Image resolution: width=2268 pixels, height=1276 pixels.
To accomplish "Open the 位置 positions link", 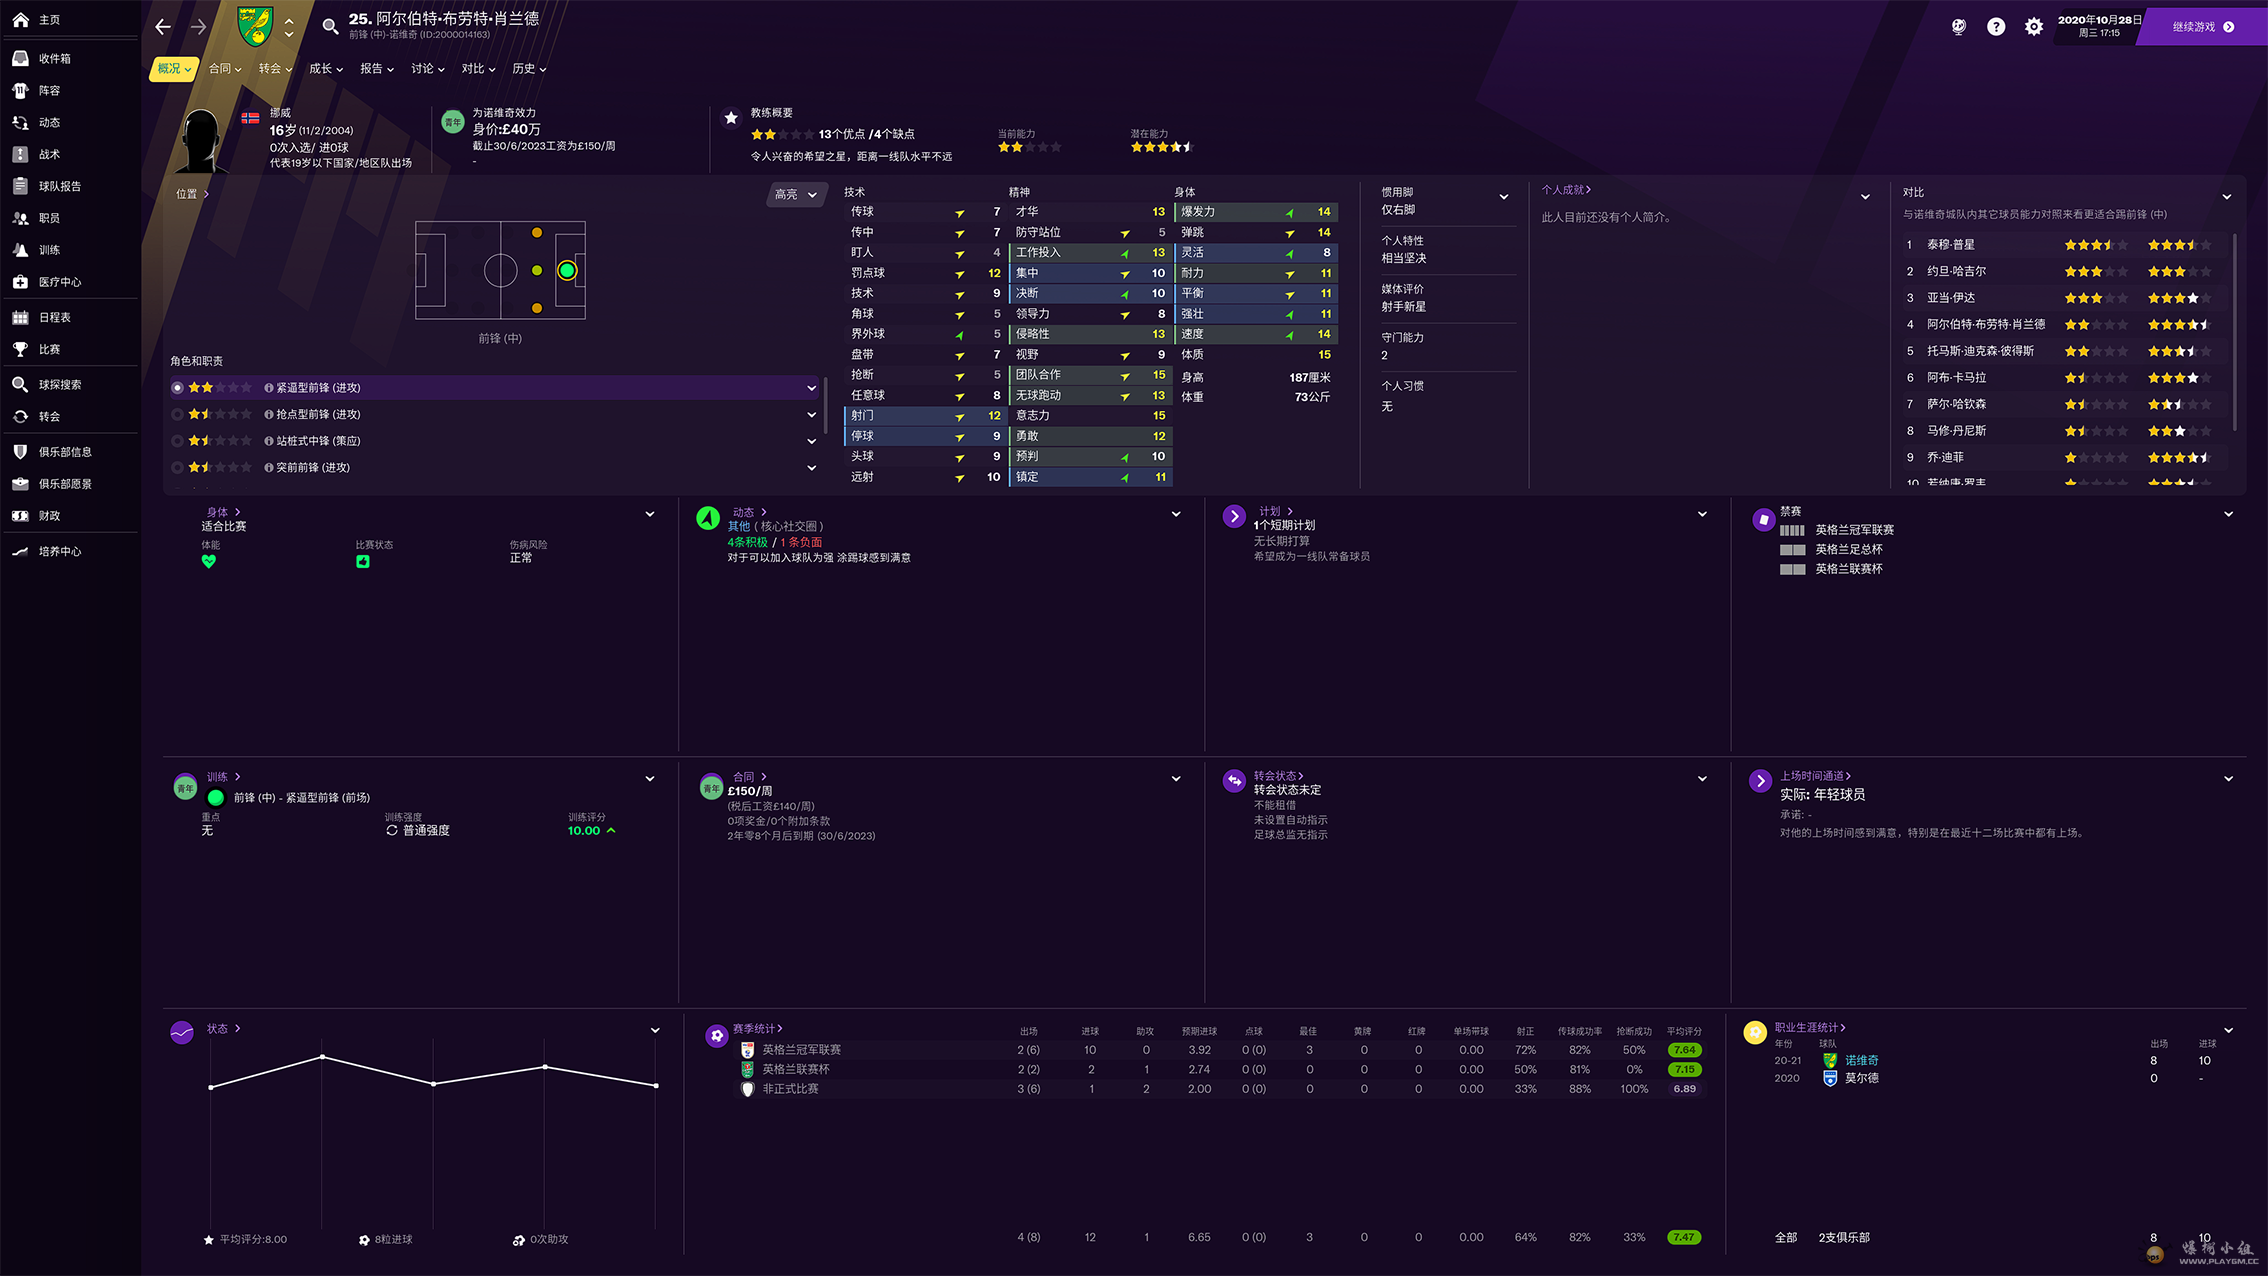I will [x=192, y=194].
